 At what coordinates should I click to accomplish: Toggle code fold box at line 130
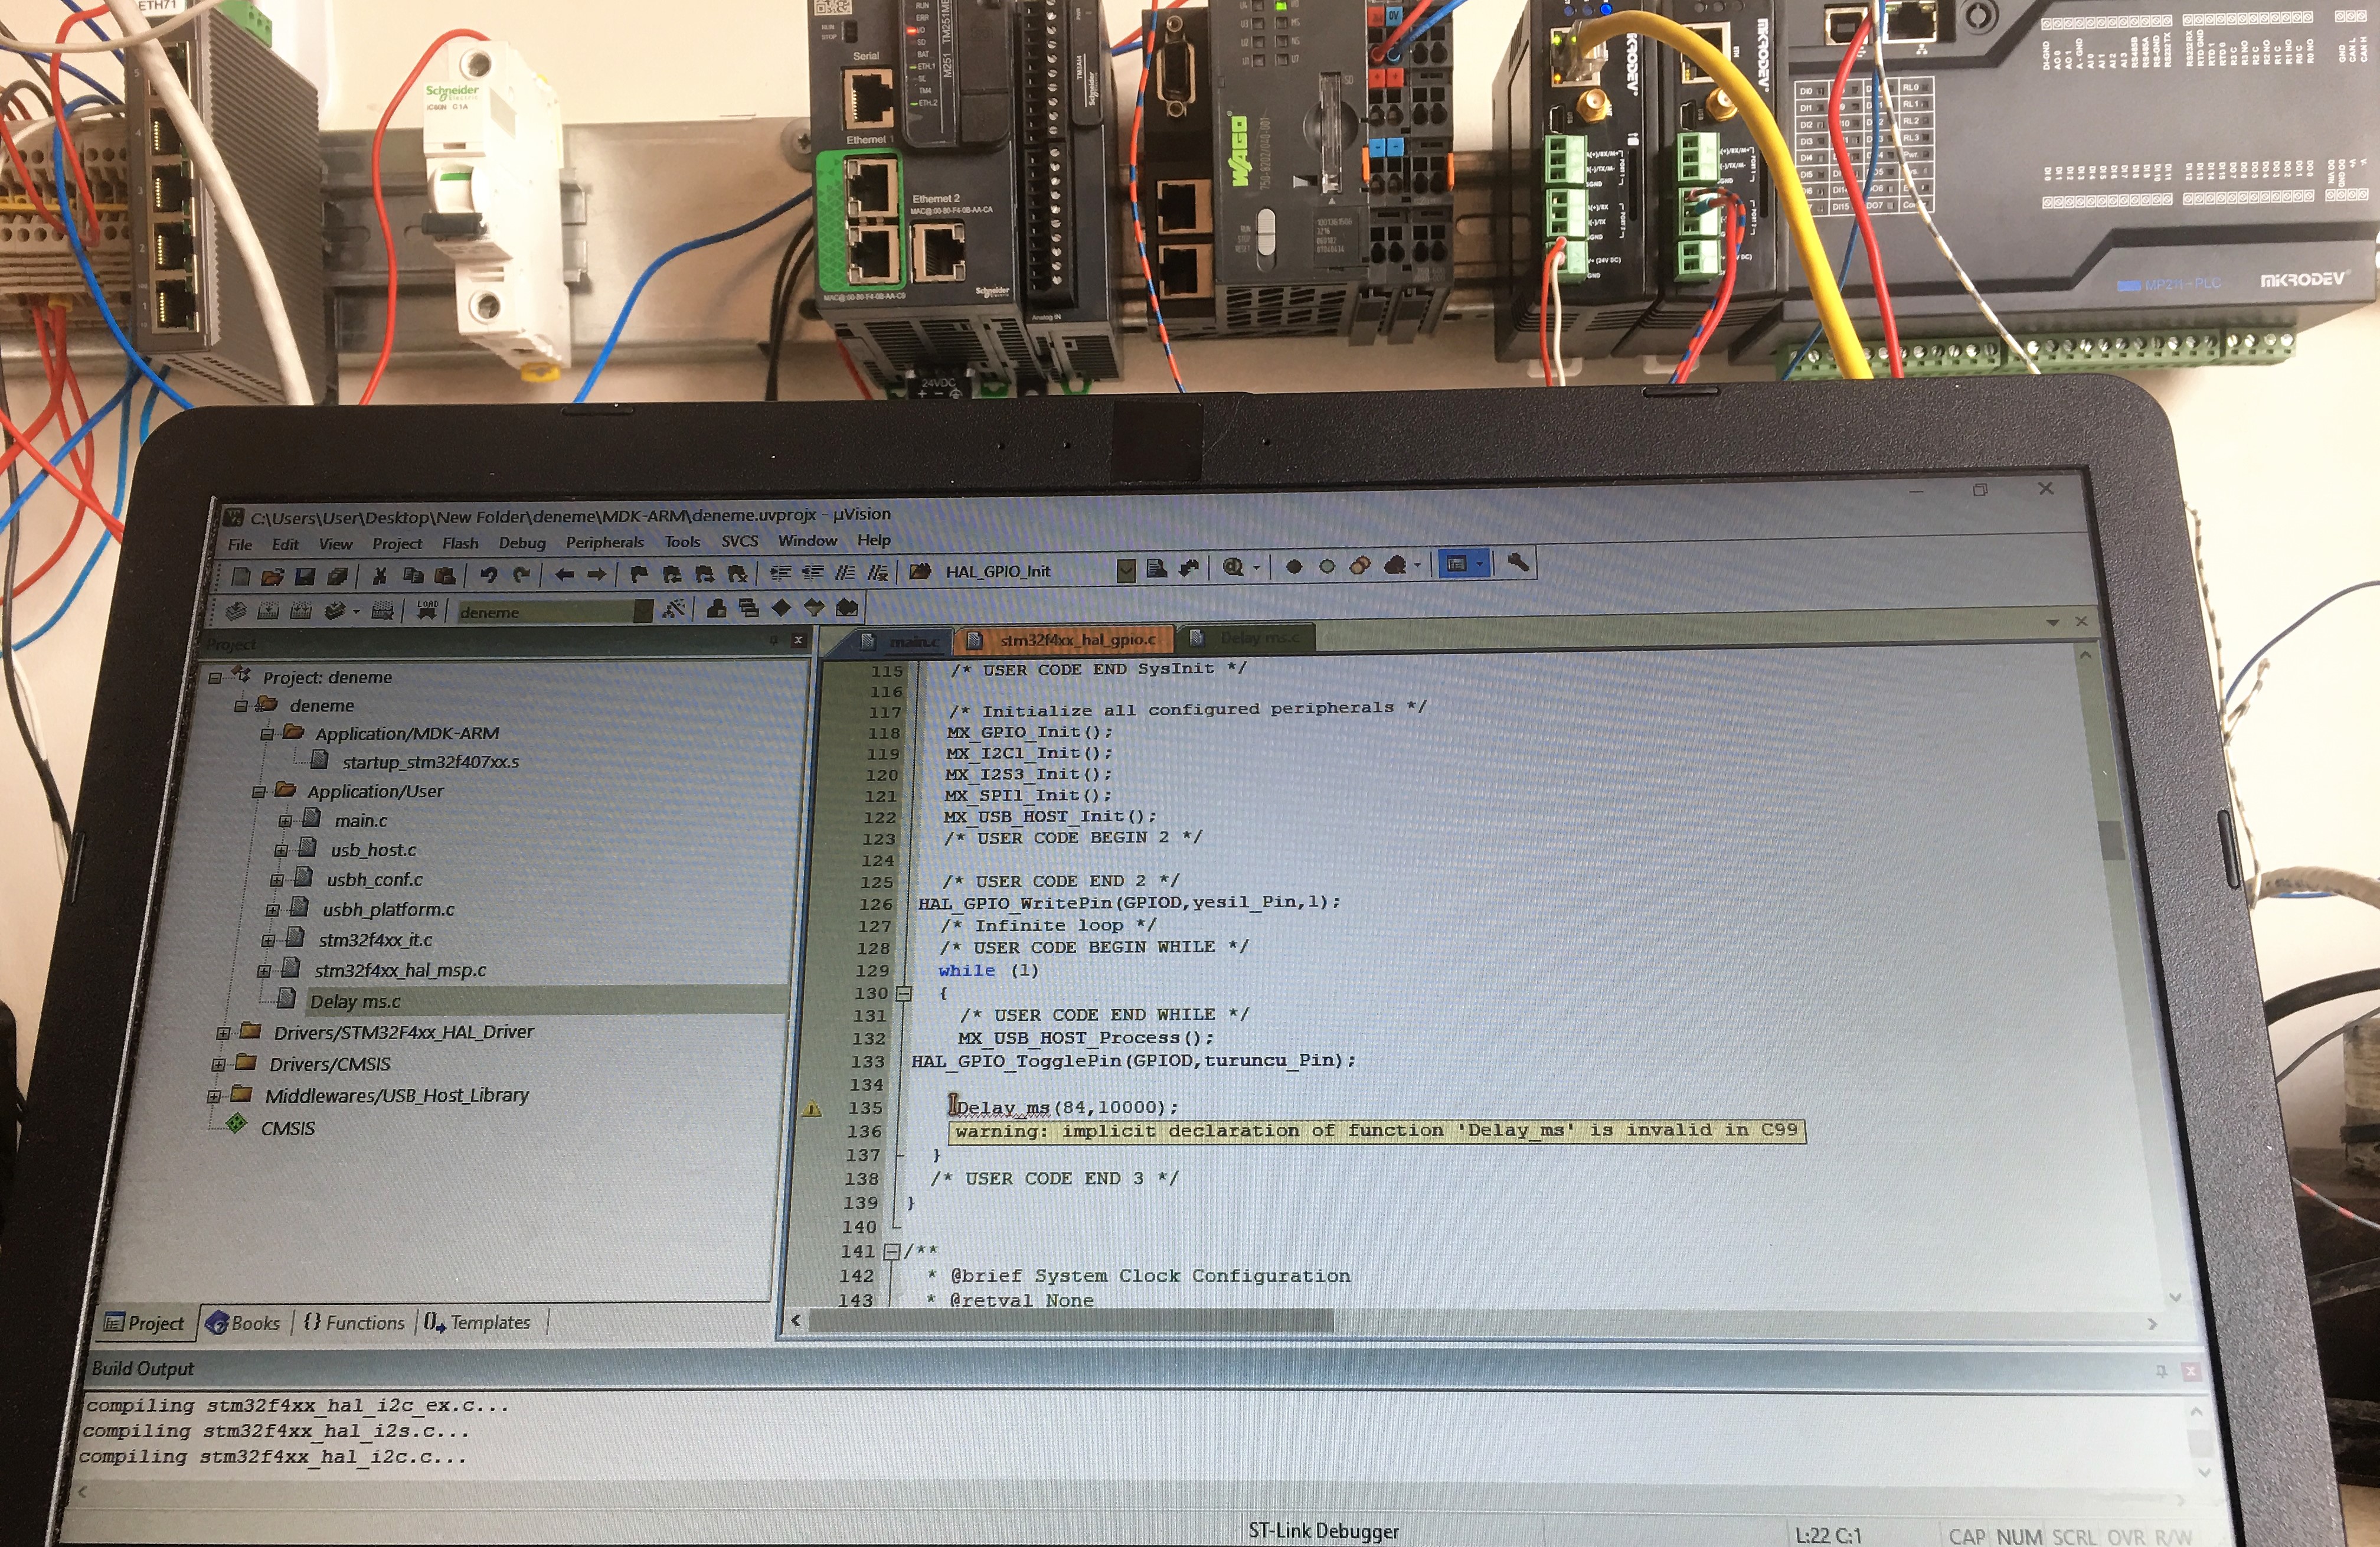click(x=904, y=993)
